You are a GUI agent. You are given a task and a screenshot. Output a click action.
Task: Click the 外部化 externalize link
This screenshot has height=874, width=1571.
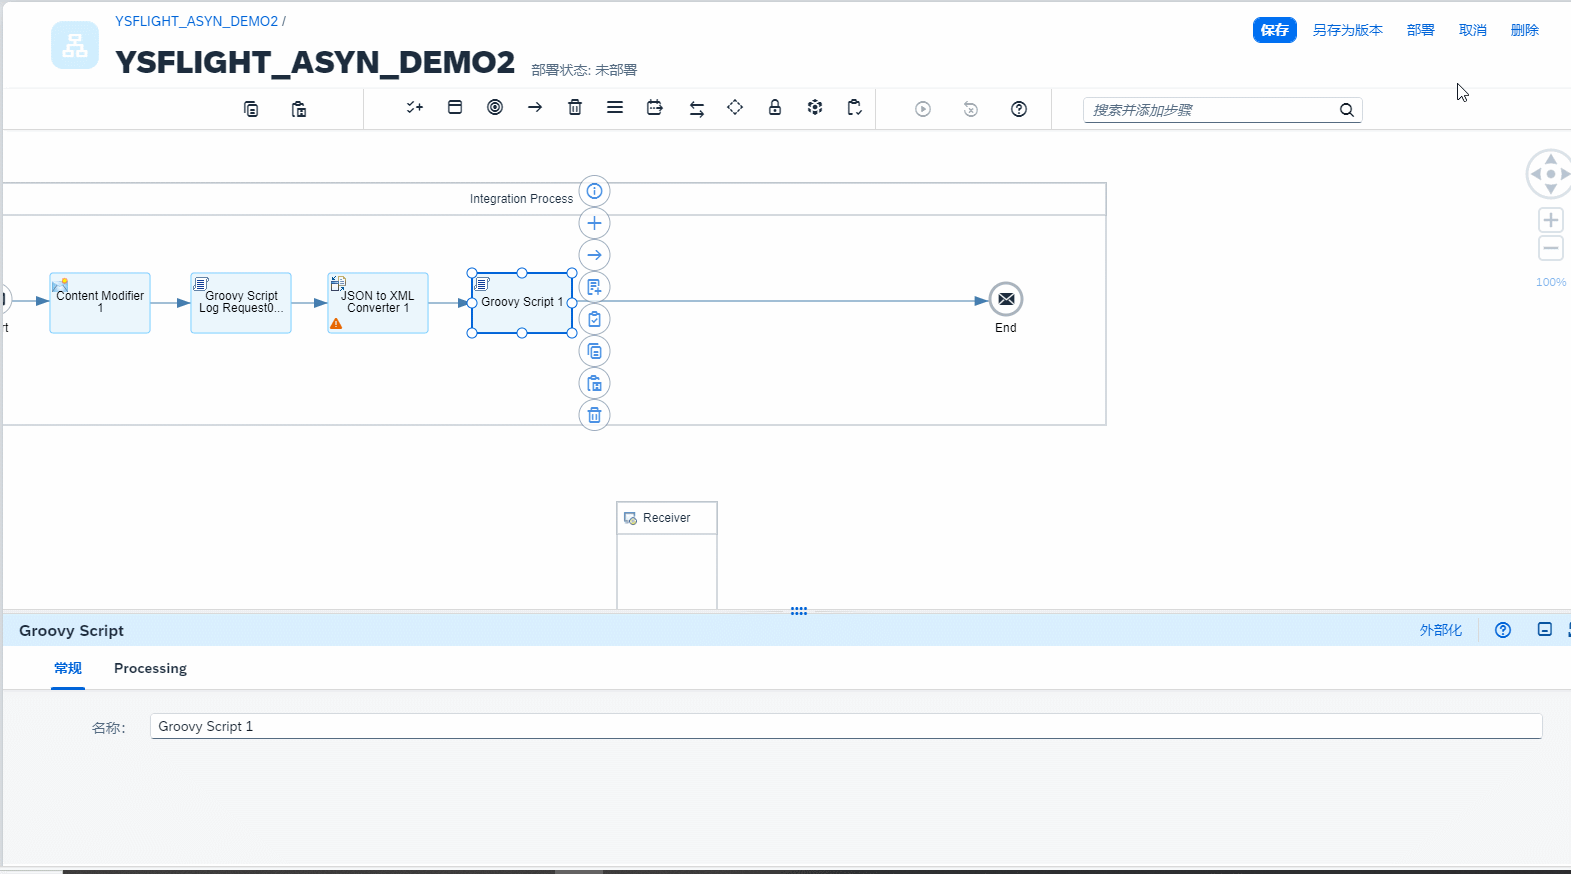1440,630
